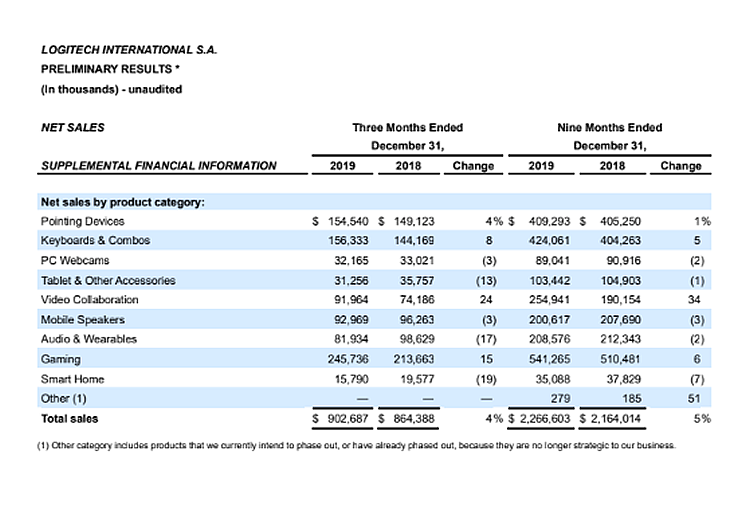750x510 pixels.
Task: Click the value 91,964 for Video Collaboration
Action: point(351,300)
